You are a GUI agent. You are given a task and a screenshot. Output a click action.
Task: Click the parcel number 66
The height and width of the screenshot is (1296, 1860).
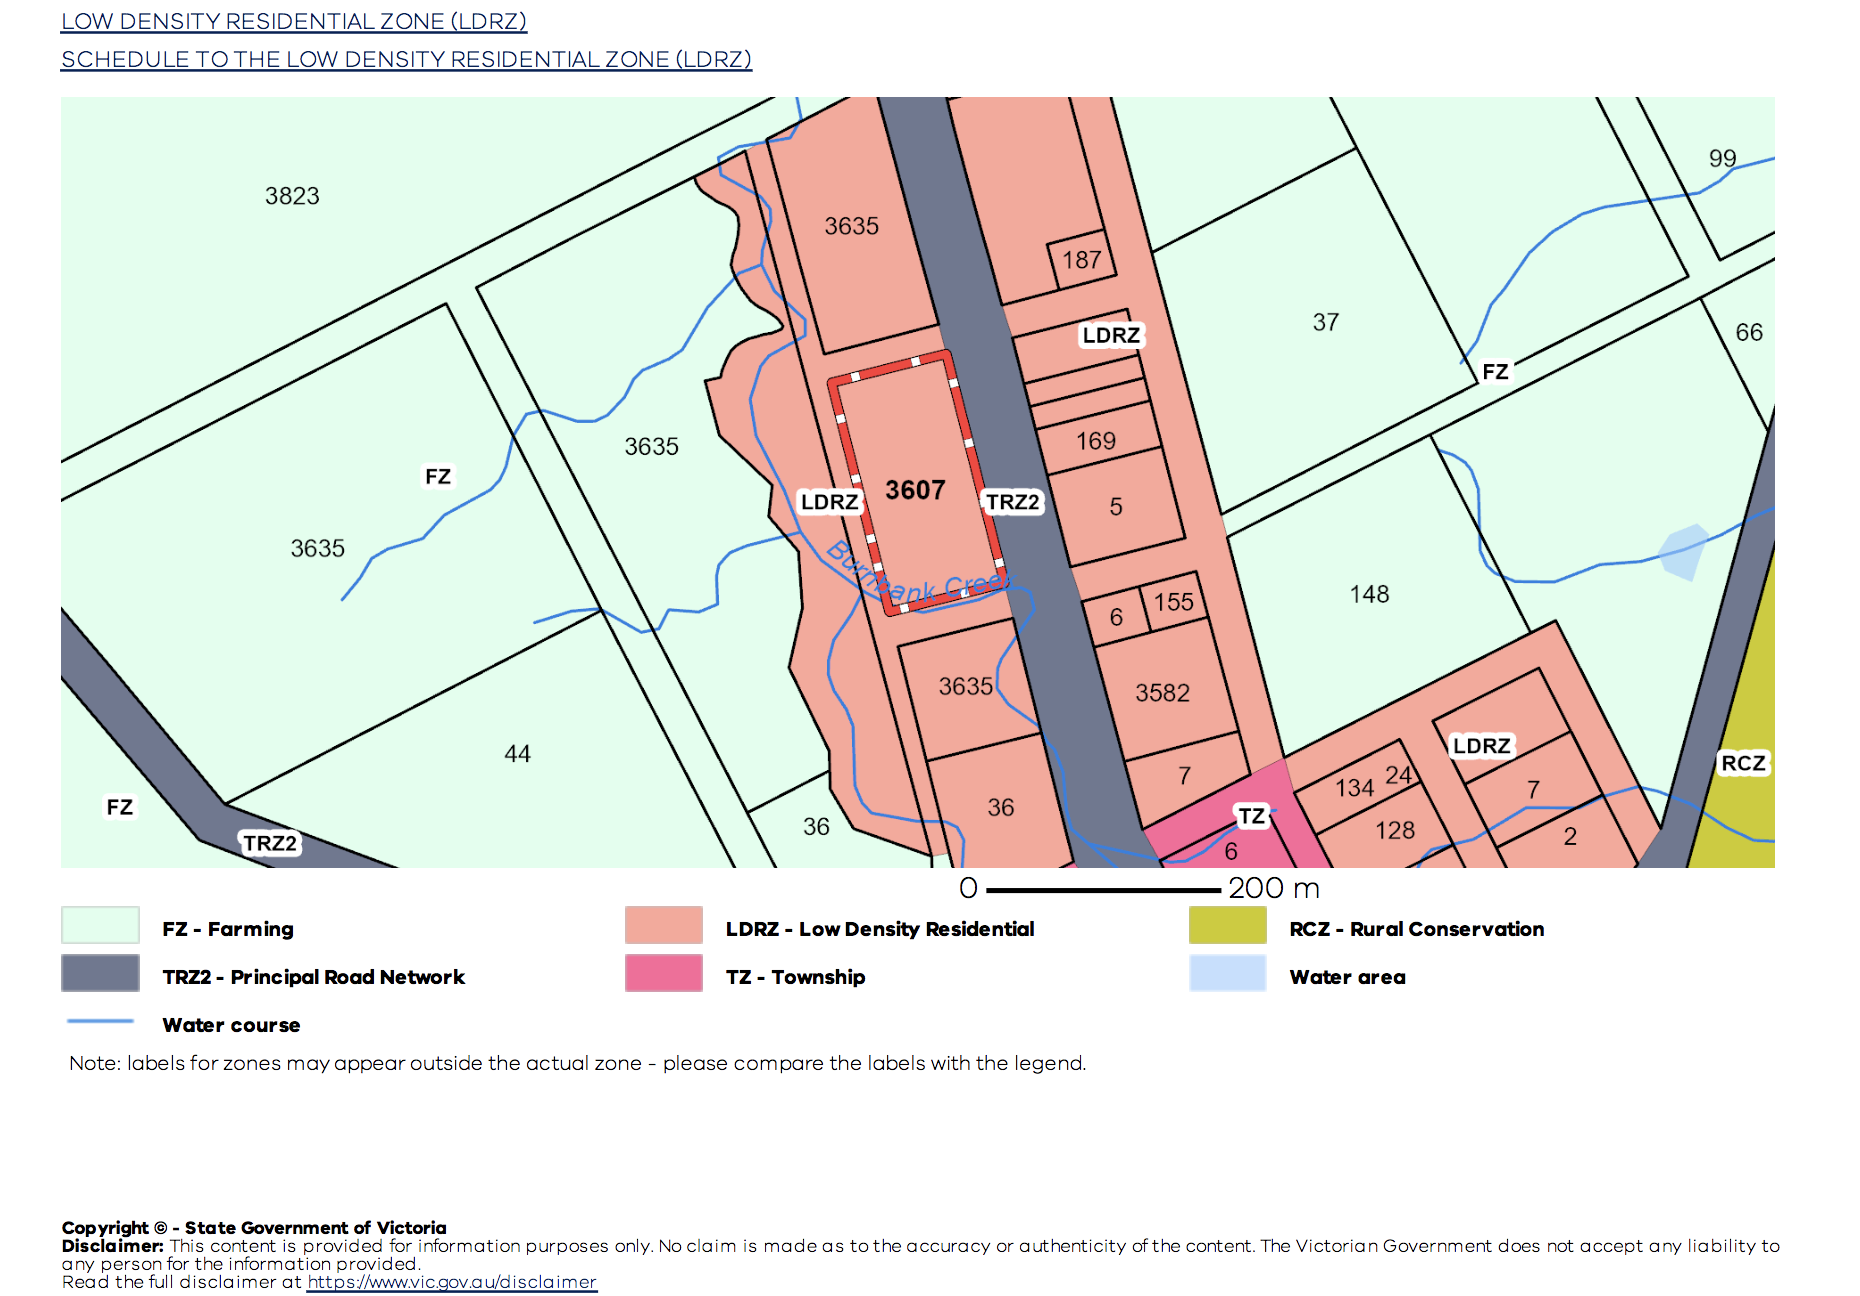1749,332
